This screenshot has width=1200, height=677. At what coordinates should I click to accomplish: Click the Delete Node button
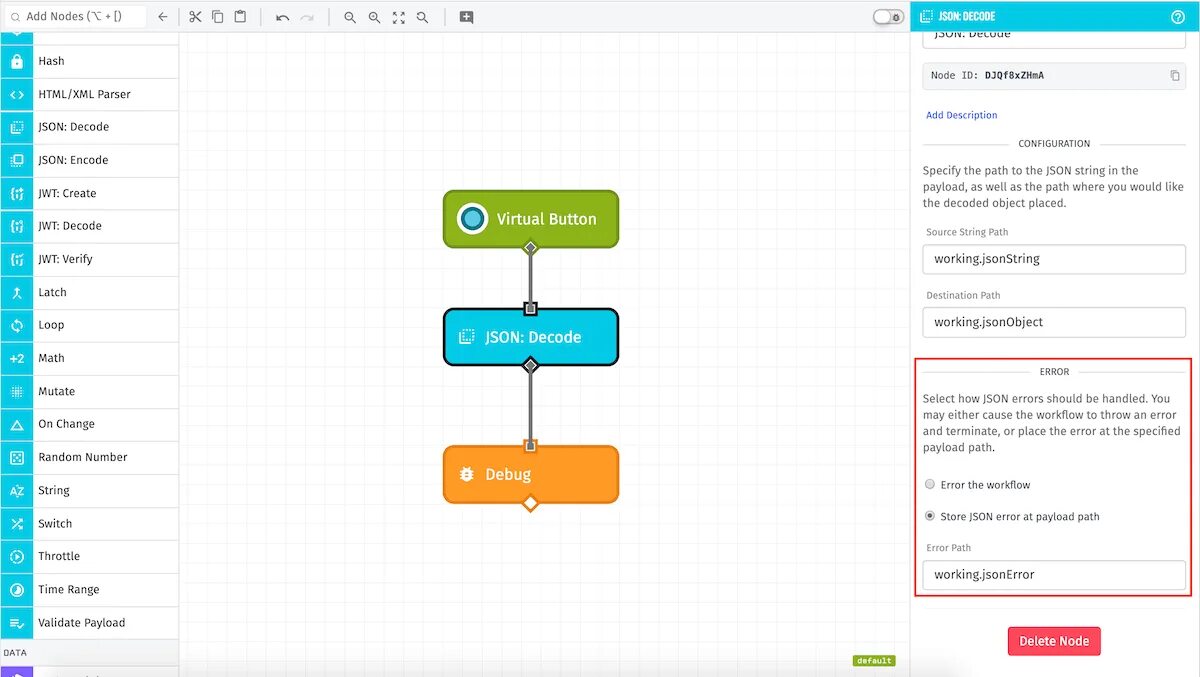click(1054, 641)
